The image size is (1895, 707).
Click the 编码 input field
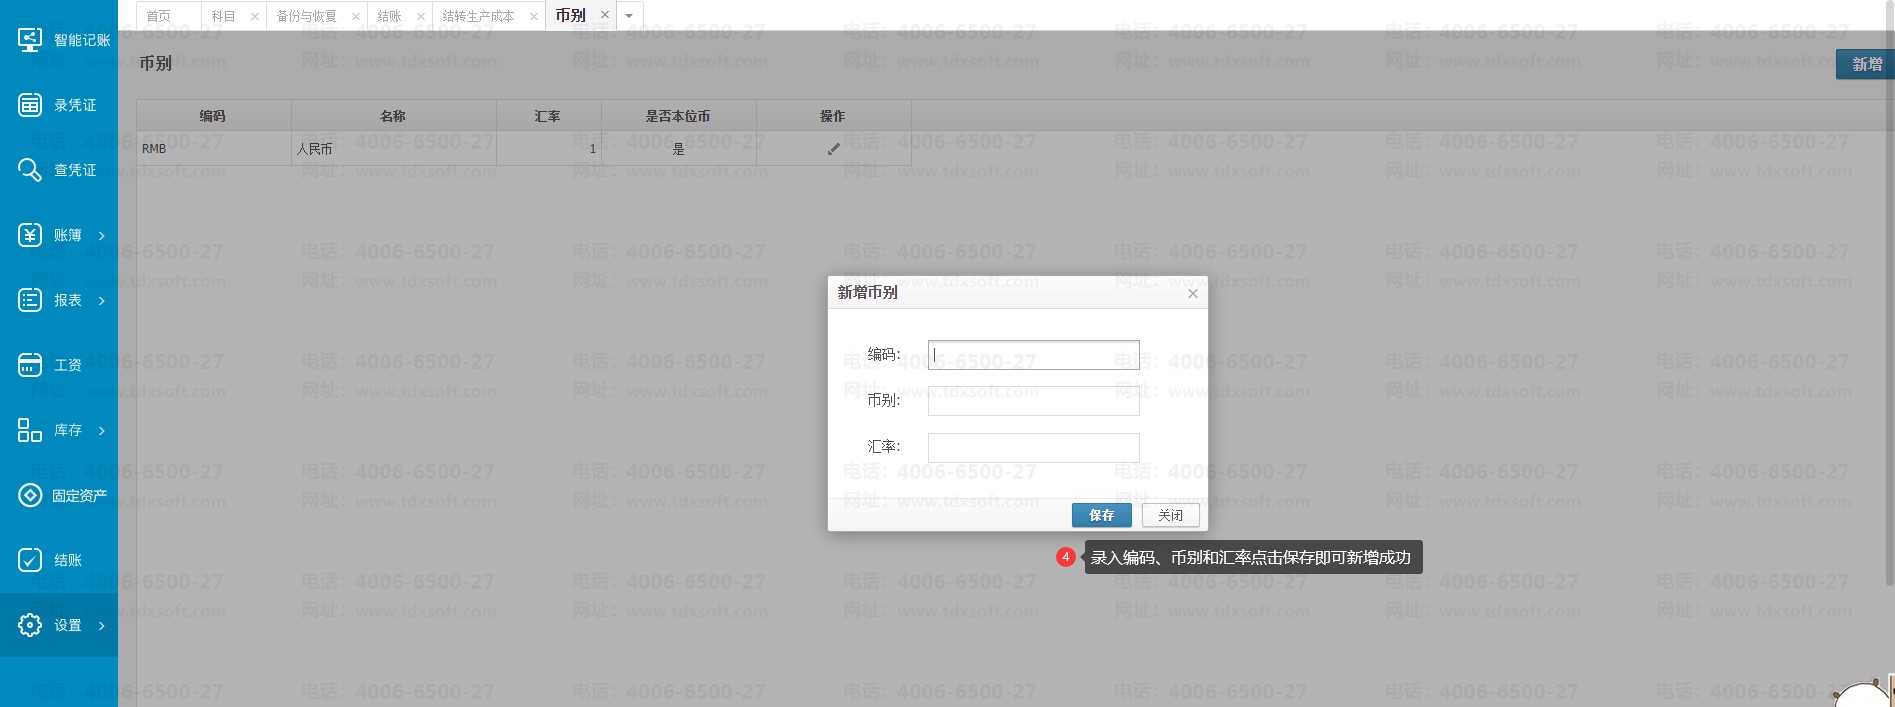(x=1033, y=355)
